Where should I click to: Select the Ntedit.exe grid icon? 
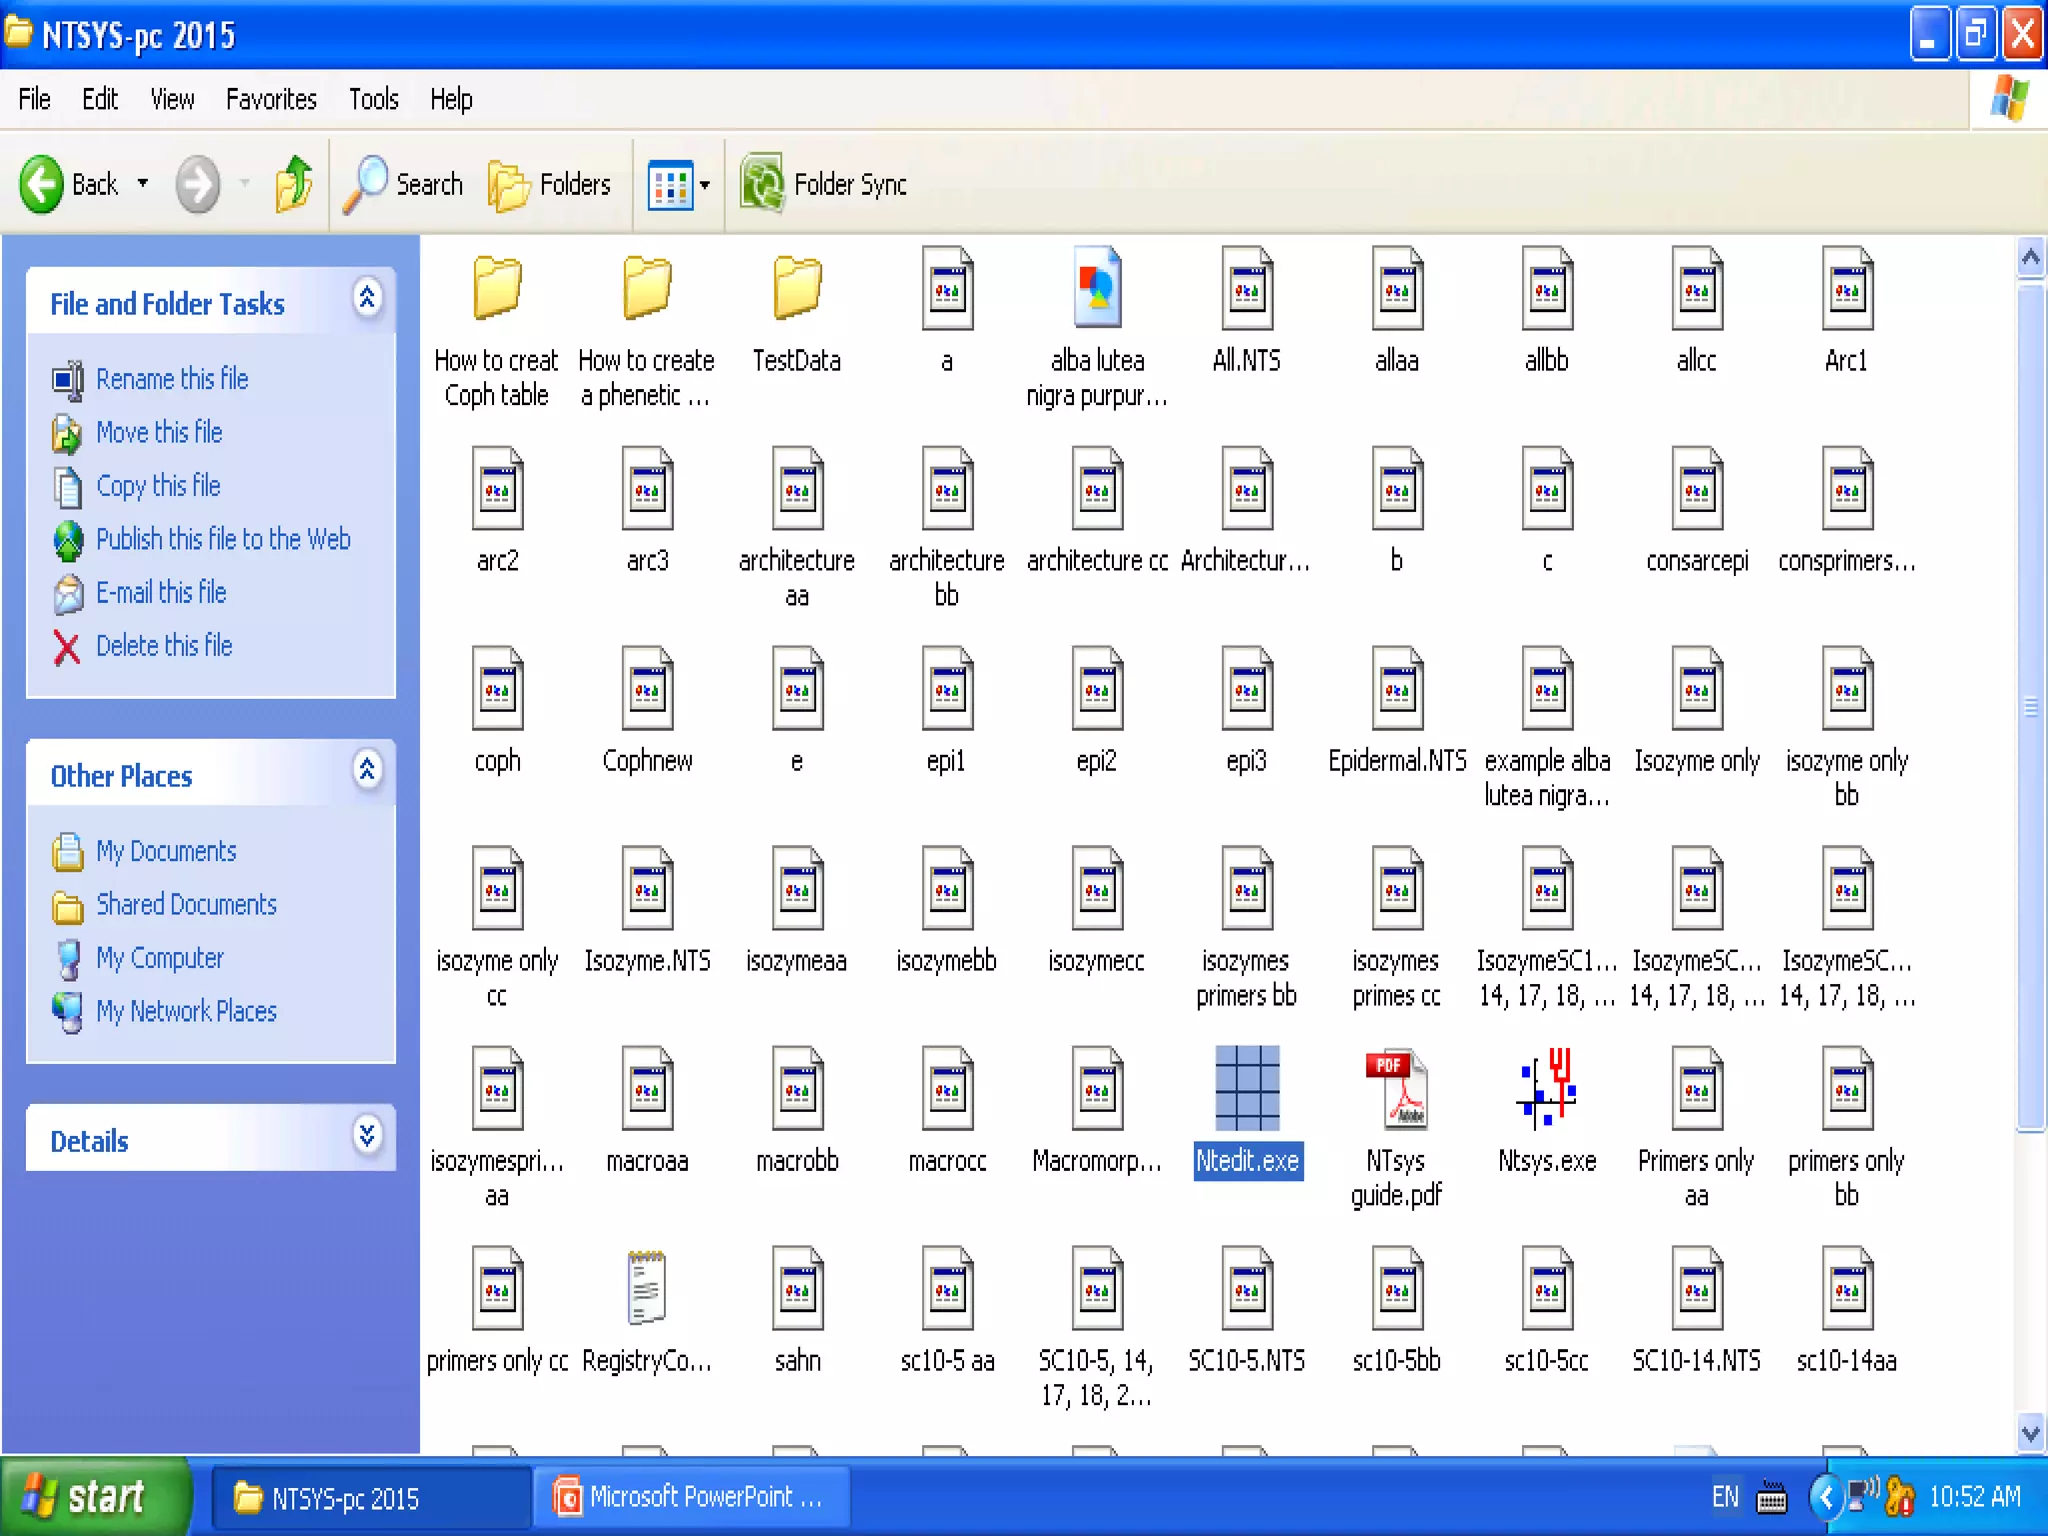(1246, 1088)
